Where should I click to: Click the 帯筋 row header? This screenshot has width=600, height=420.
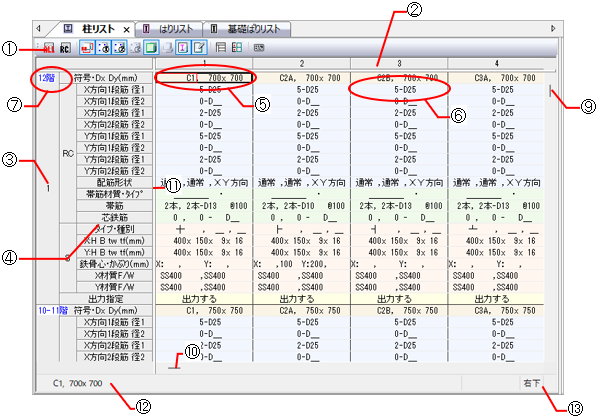point(107,207)
